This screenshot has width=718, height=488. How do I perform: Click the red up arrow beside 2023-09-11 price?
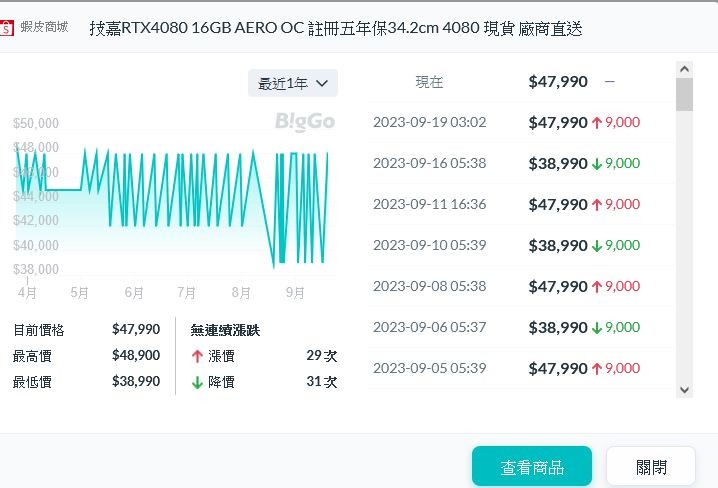tap(597, 205)
